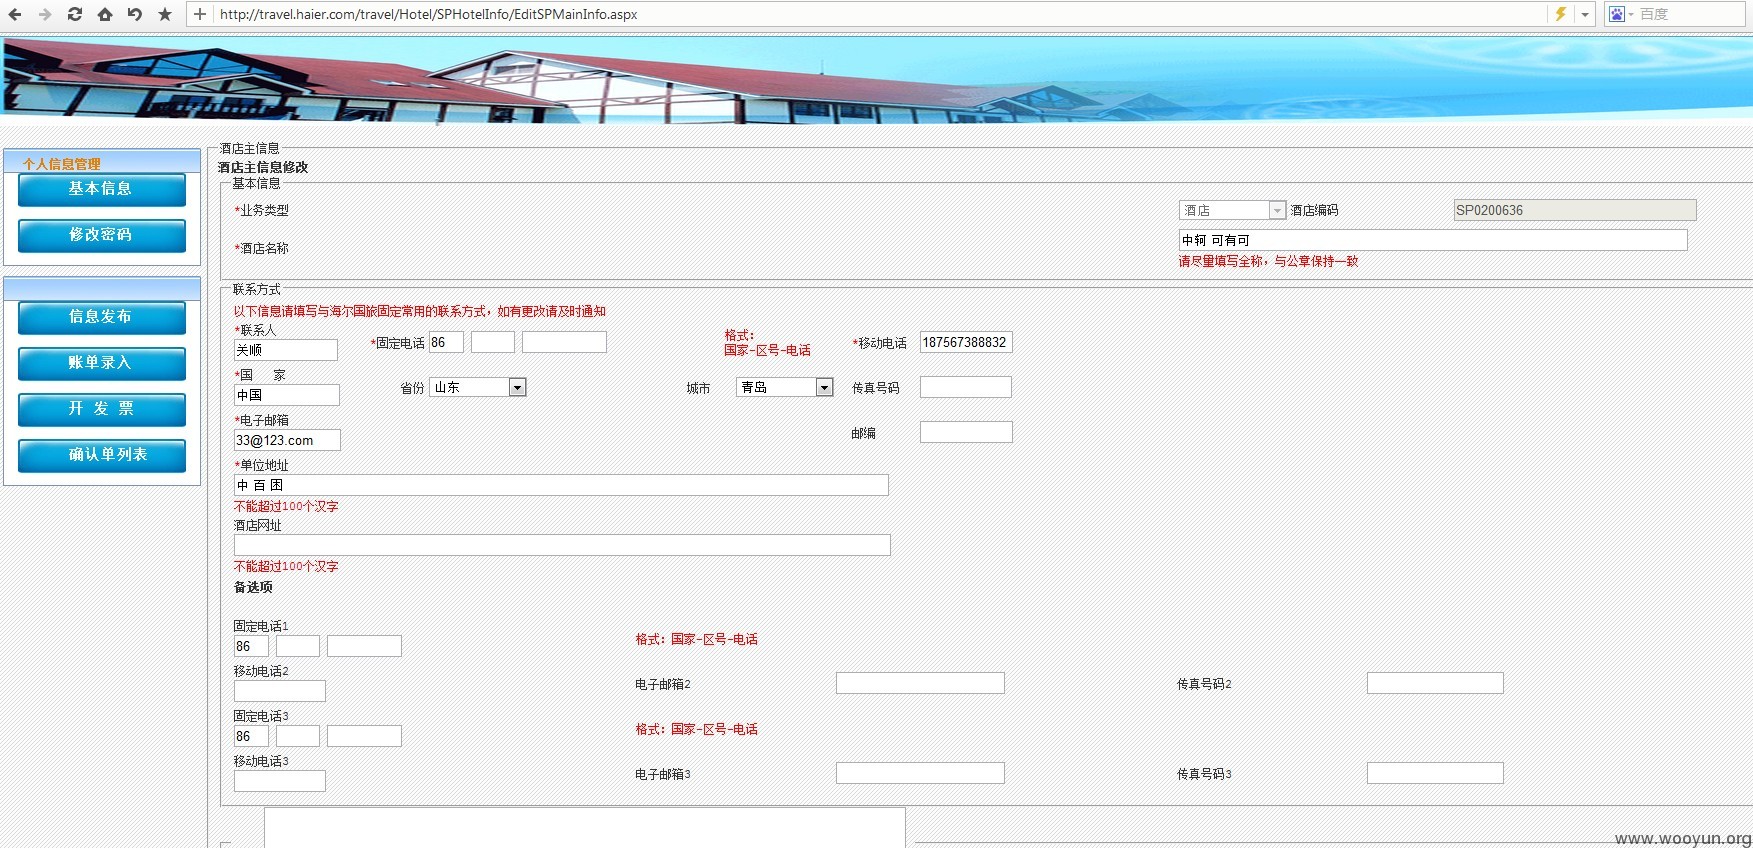Viewport: 1753px width, 848px height.
Task: Edit the 单位地址 field
Action: [561, 485]
